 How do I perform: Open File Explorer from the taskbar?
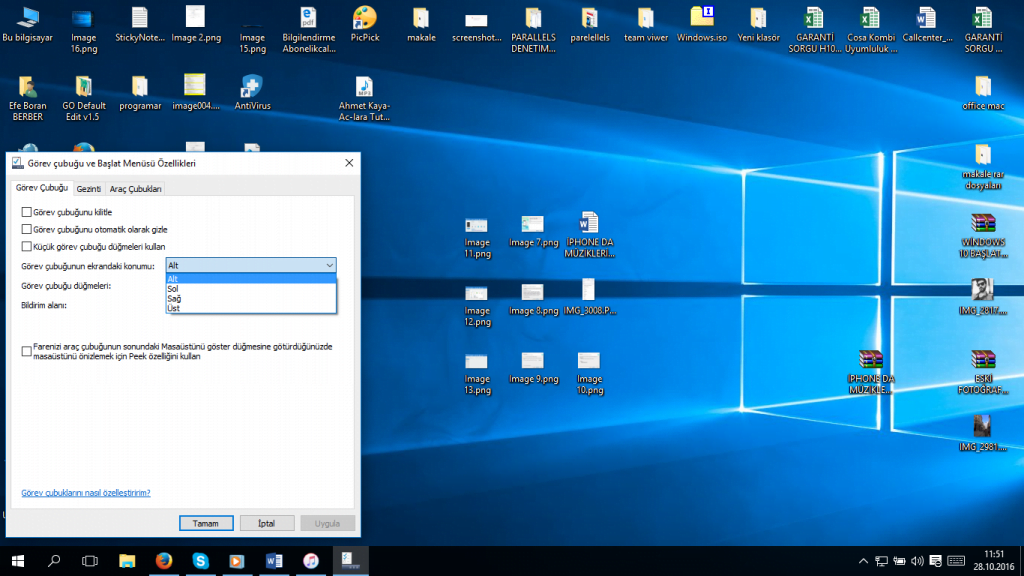point(126,560)
